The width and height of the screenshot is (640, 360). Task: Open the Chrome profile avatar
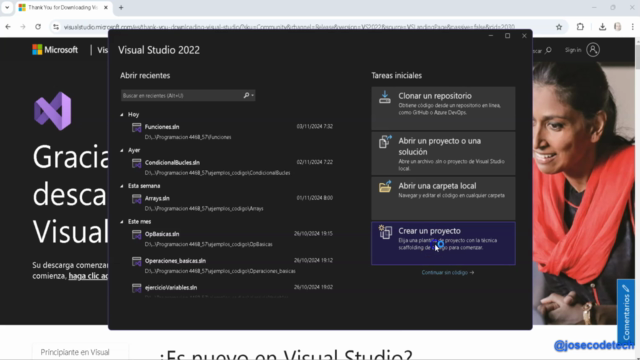tap(618, 27)
